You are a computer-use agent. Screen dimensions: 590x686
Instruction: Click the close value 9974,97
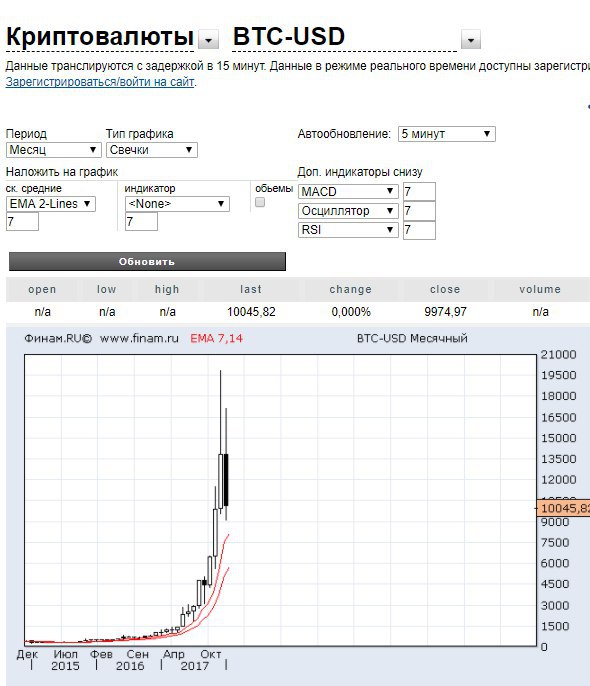445,312
